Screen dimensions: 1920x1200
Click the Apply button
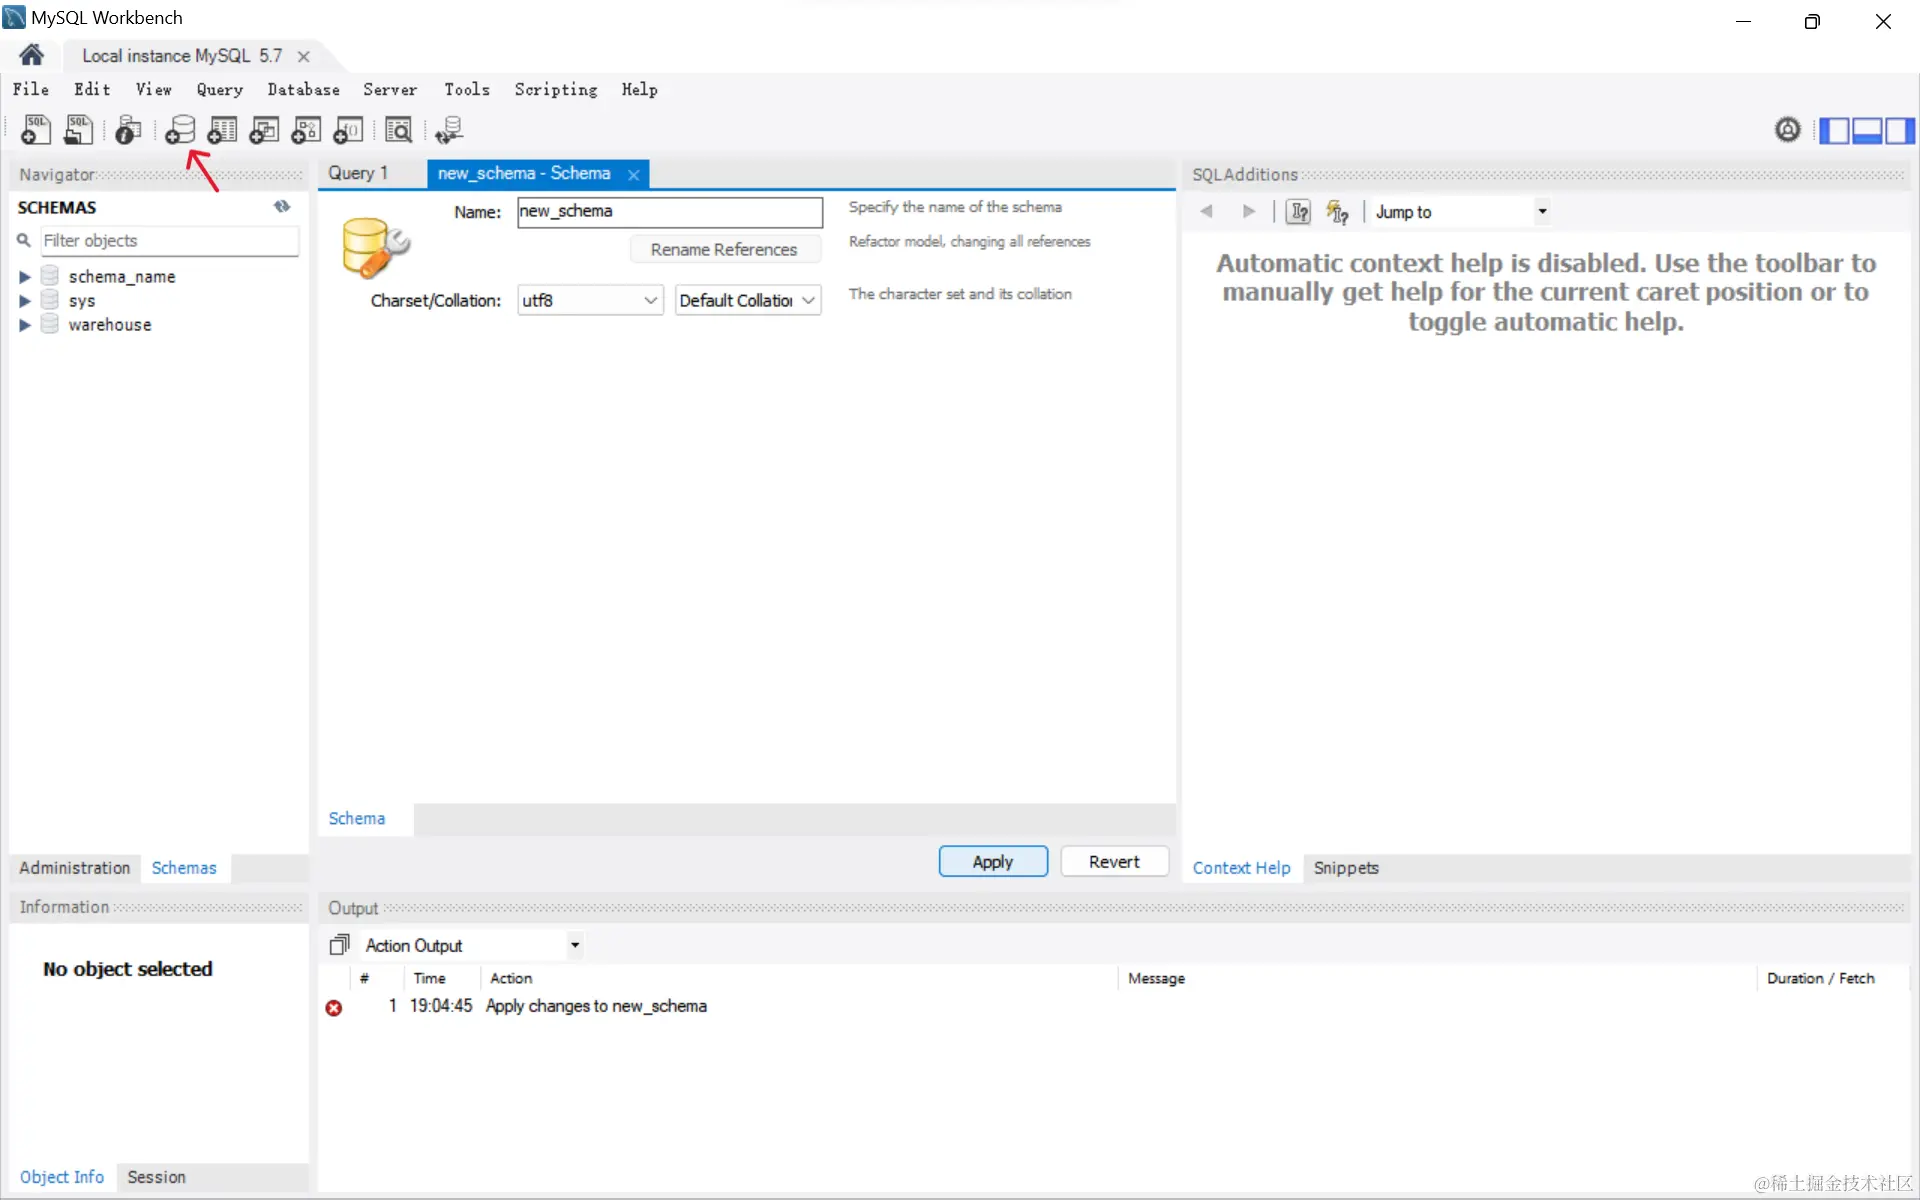(992, 861)
